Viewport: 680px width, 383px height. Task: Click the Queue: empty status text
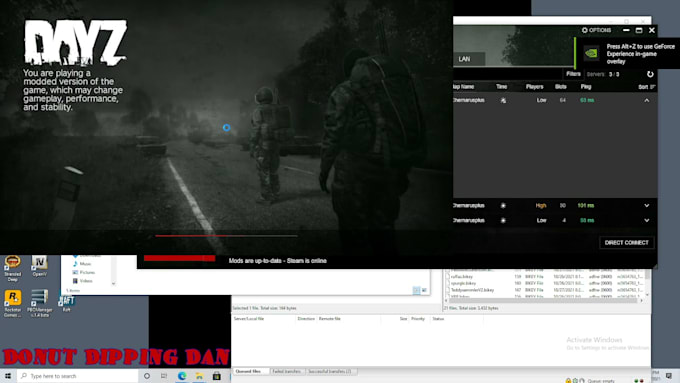point(602,381)
